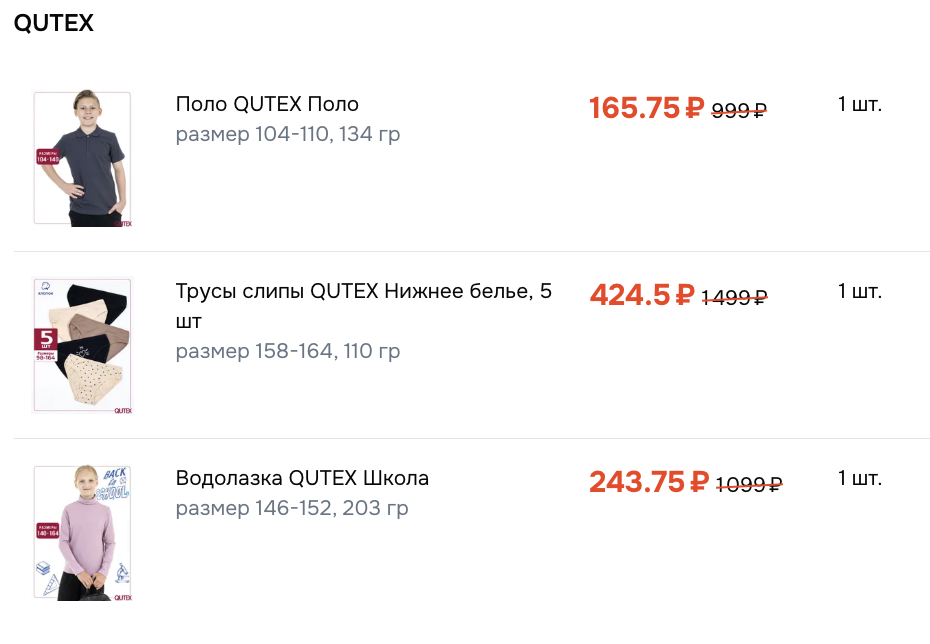This screenshot has width=930, height=644.
Task: Open the pink turtleneck product photo
Action: [x=82, y=532]
